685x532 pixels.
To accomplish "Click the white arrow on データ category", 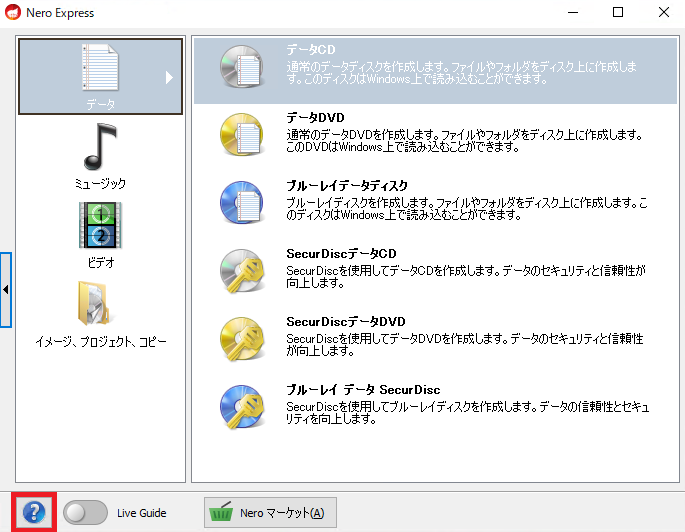I will [x=170, y=77].
